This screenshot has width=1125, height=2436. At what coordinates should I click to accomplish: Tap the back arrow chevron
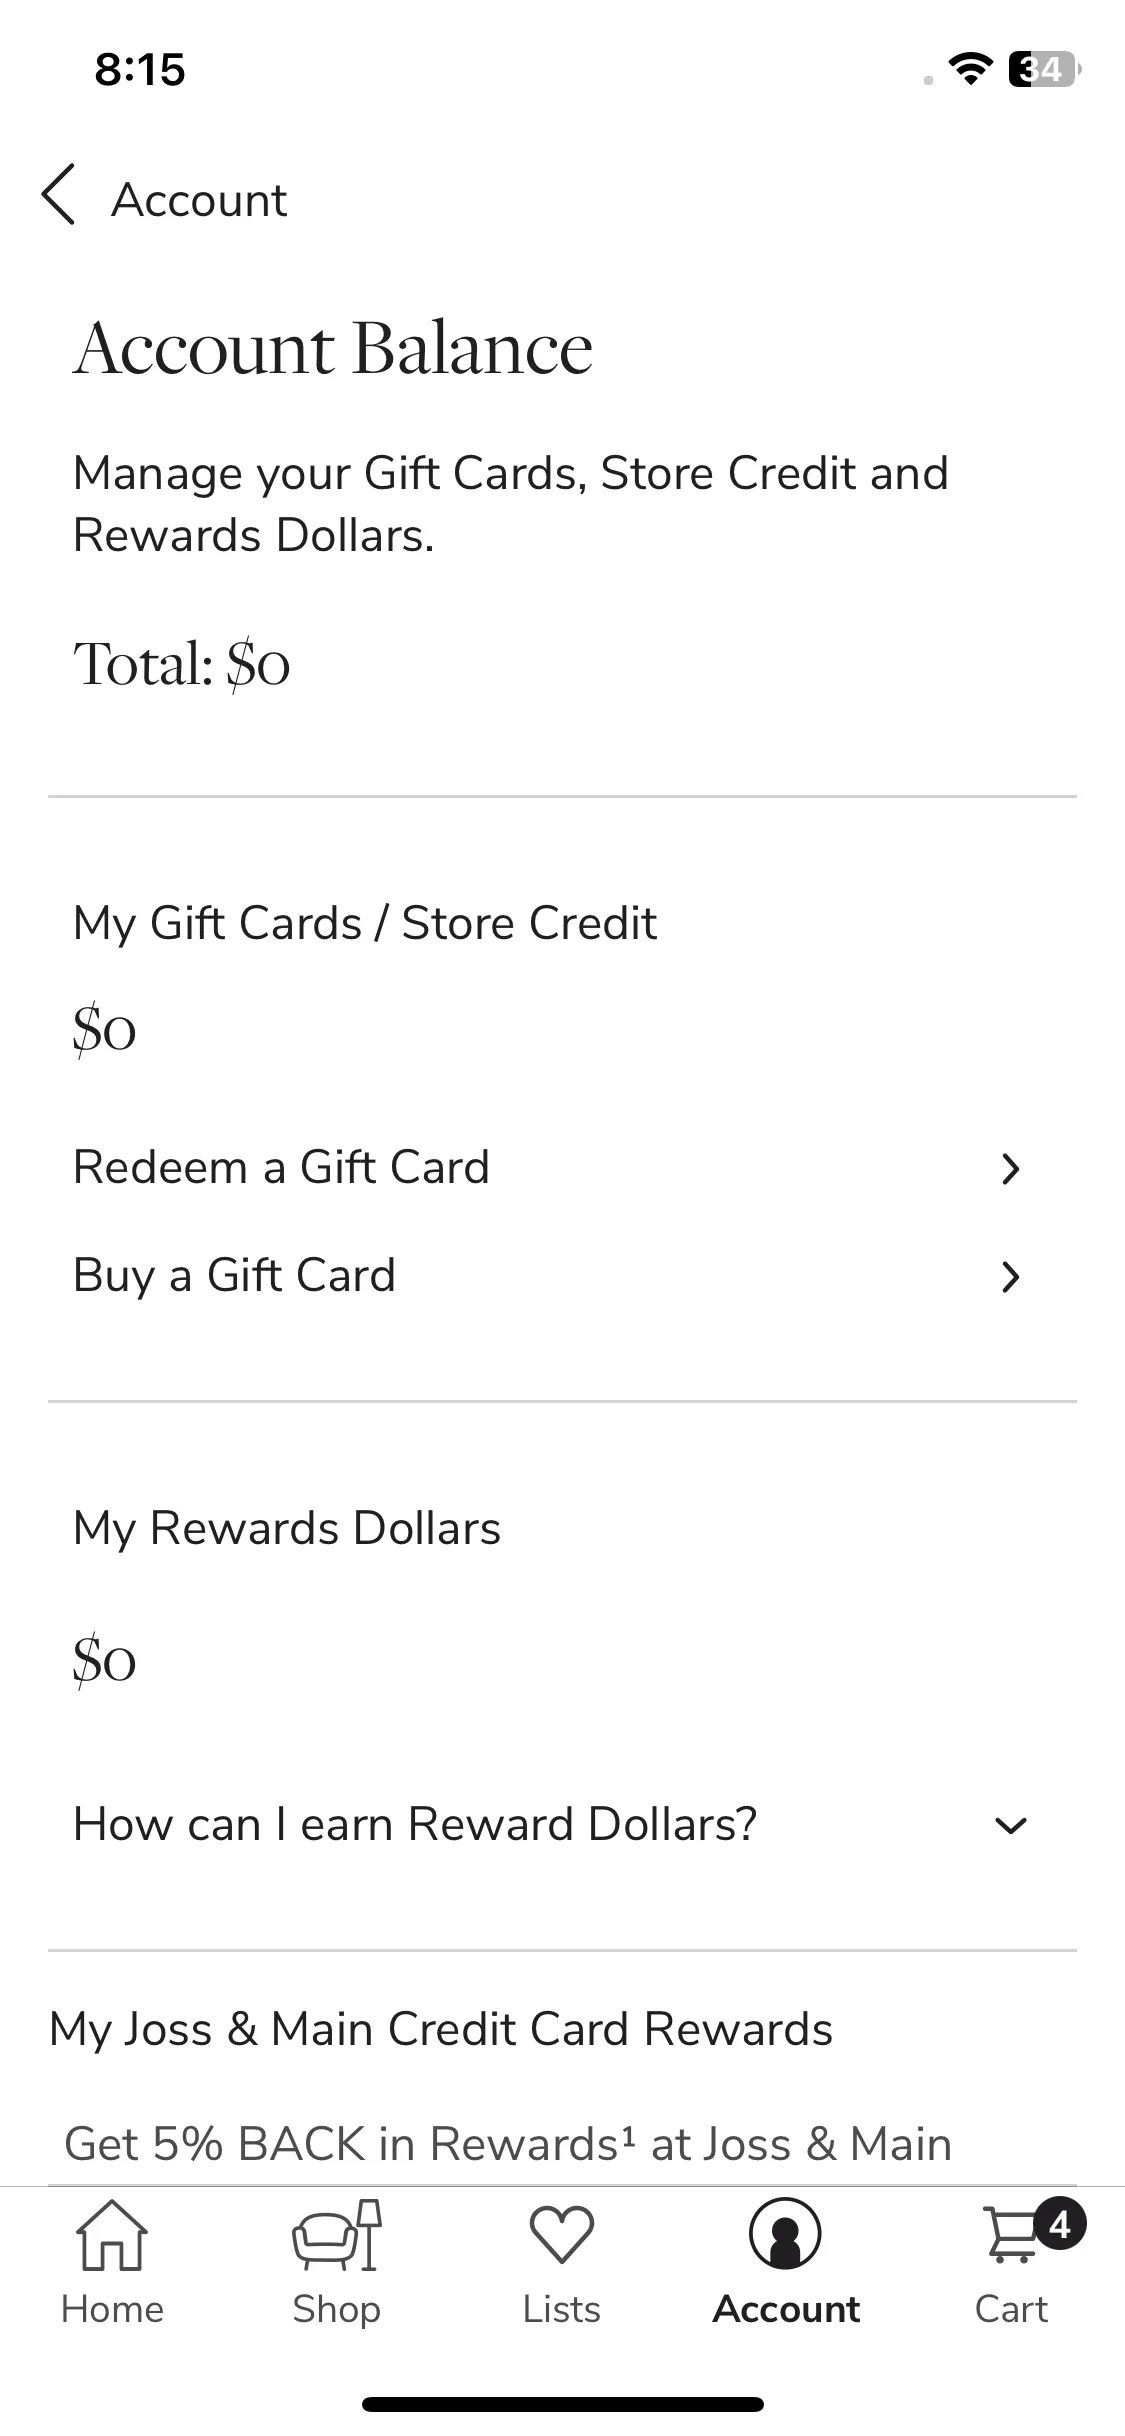pos(59,194)
